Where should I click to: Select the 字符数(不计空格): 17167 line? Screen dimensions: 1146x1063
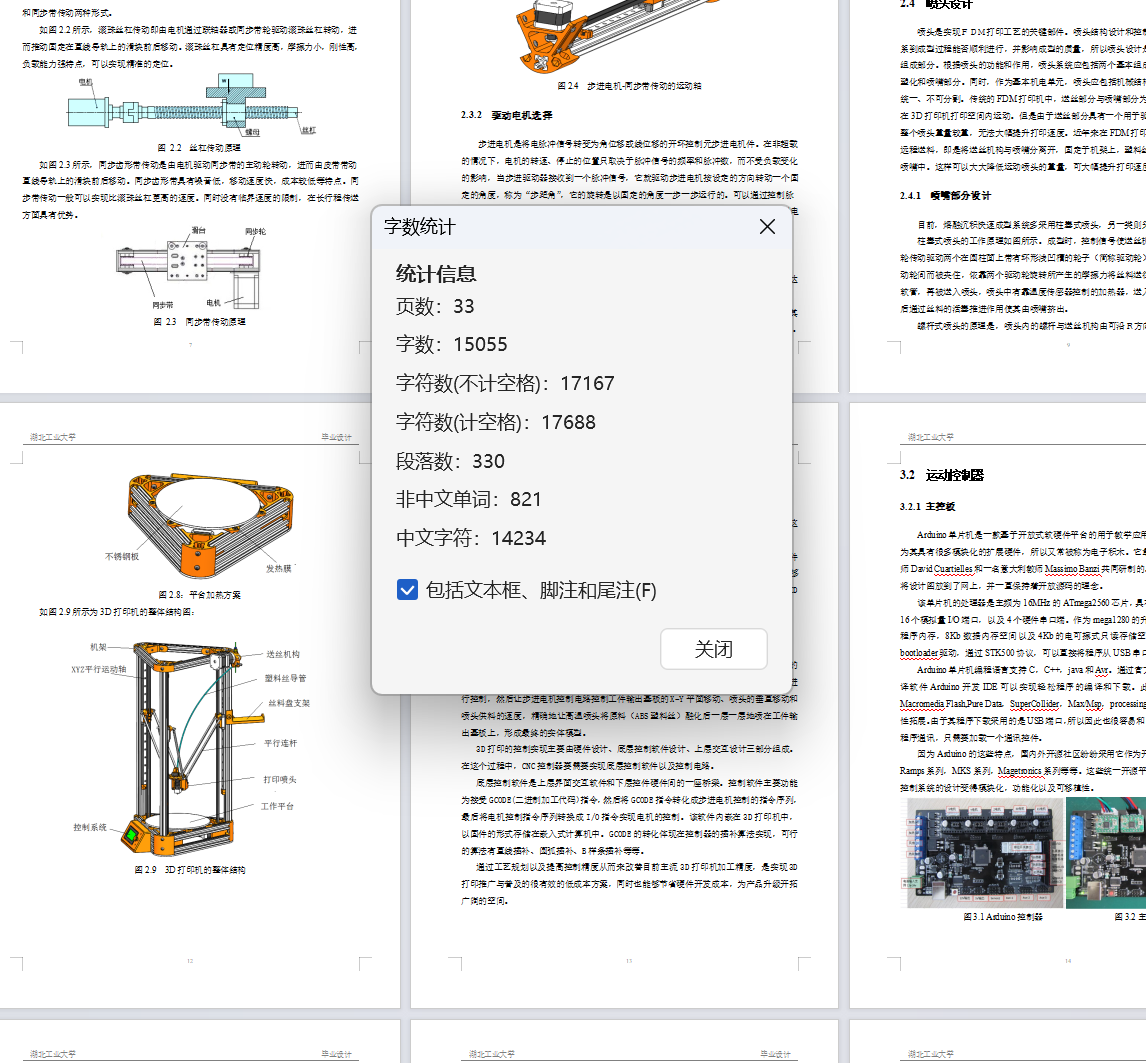505,383
